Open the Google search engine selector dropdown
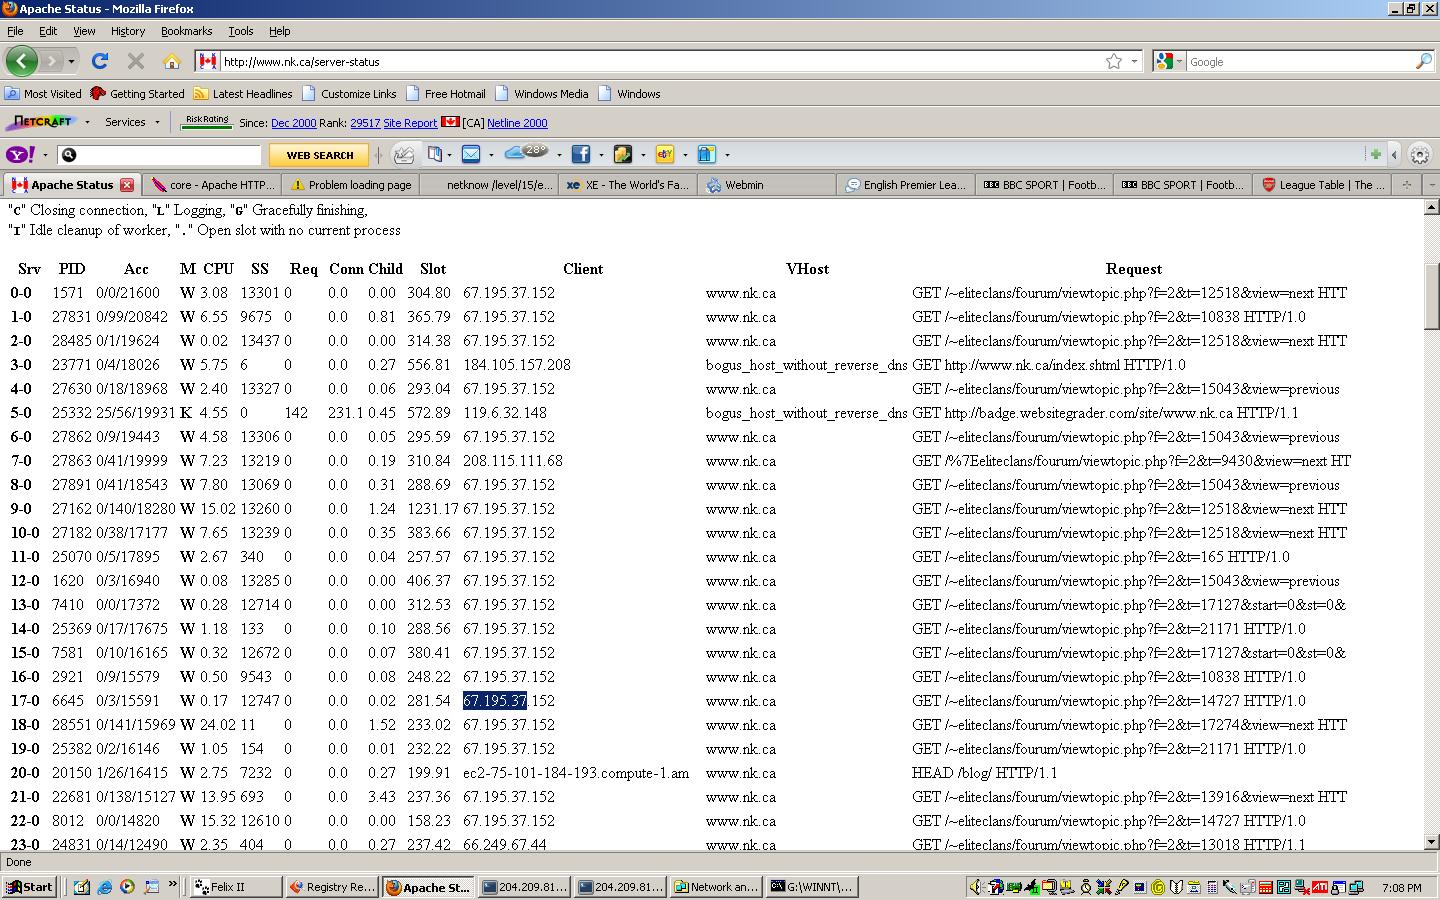Image resolution: width=1440 pixels, height=900 pixels. [x=1169, y=61]
